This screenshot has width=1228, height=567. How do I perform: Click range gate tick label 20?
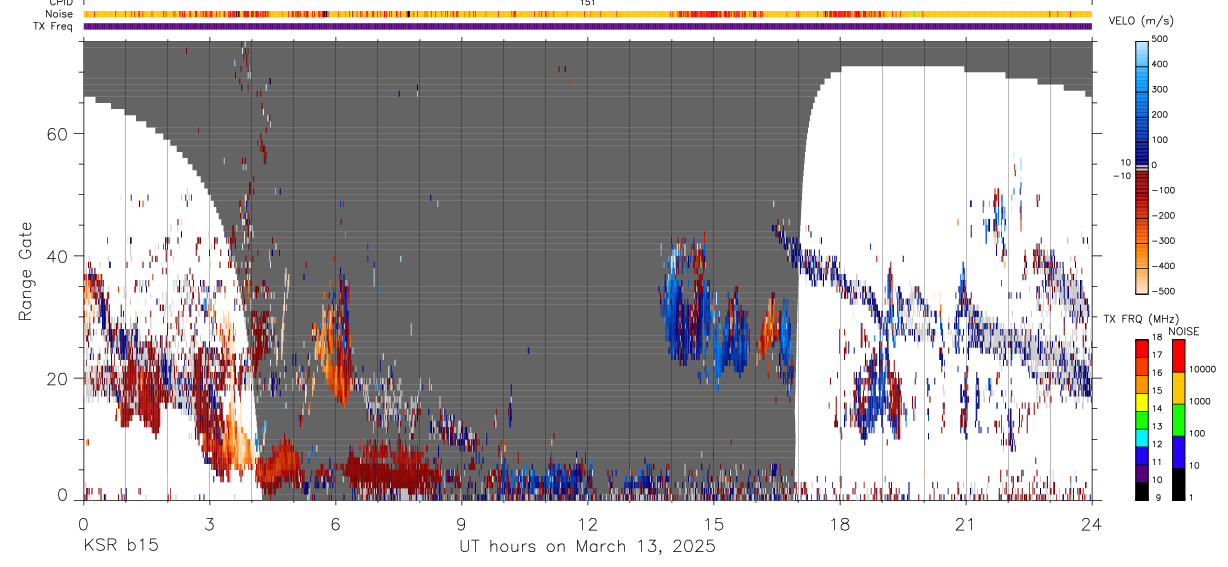click(x=57, y=378)
